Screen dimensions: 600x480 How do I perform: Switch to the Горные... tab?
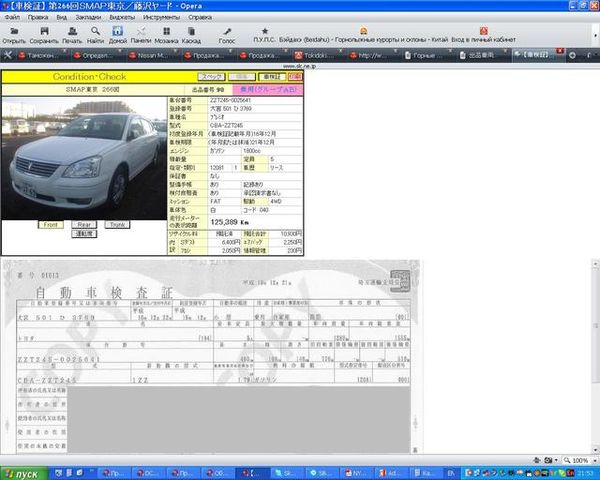pyautogui.click(x=430, y=55)
